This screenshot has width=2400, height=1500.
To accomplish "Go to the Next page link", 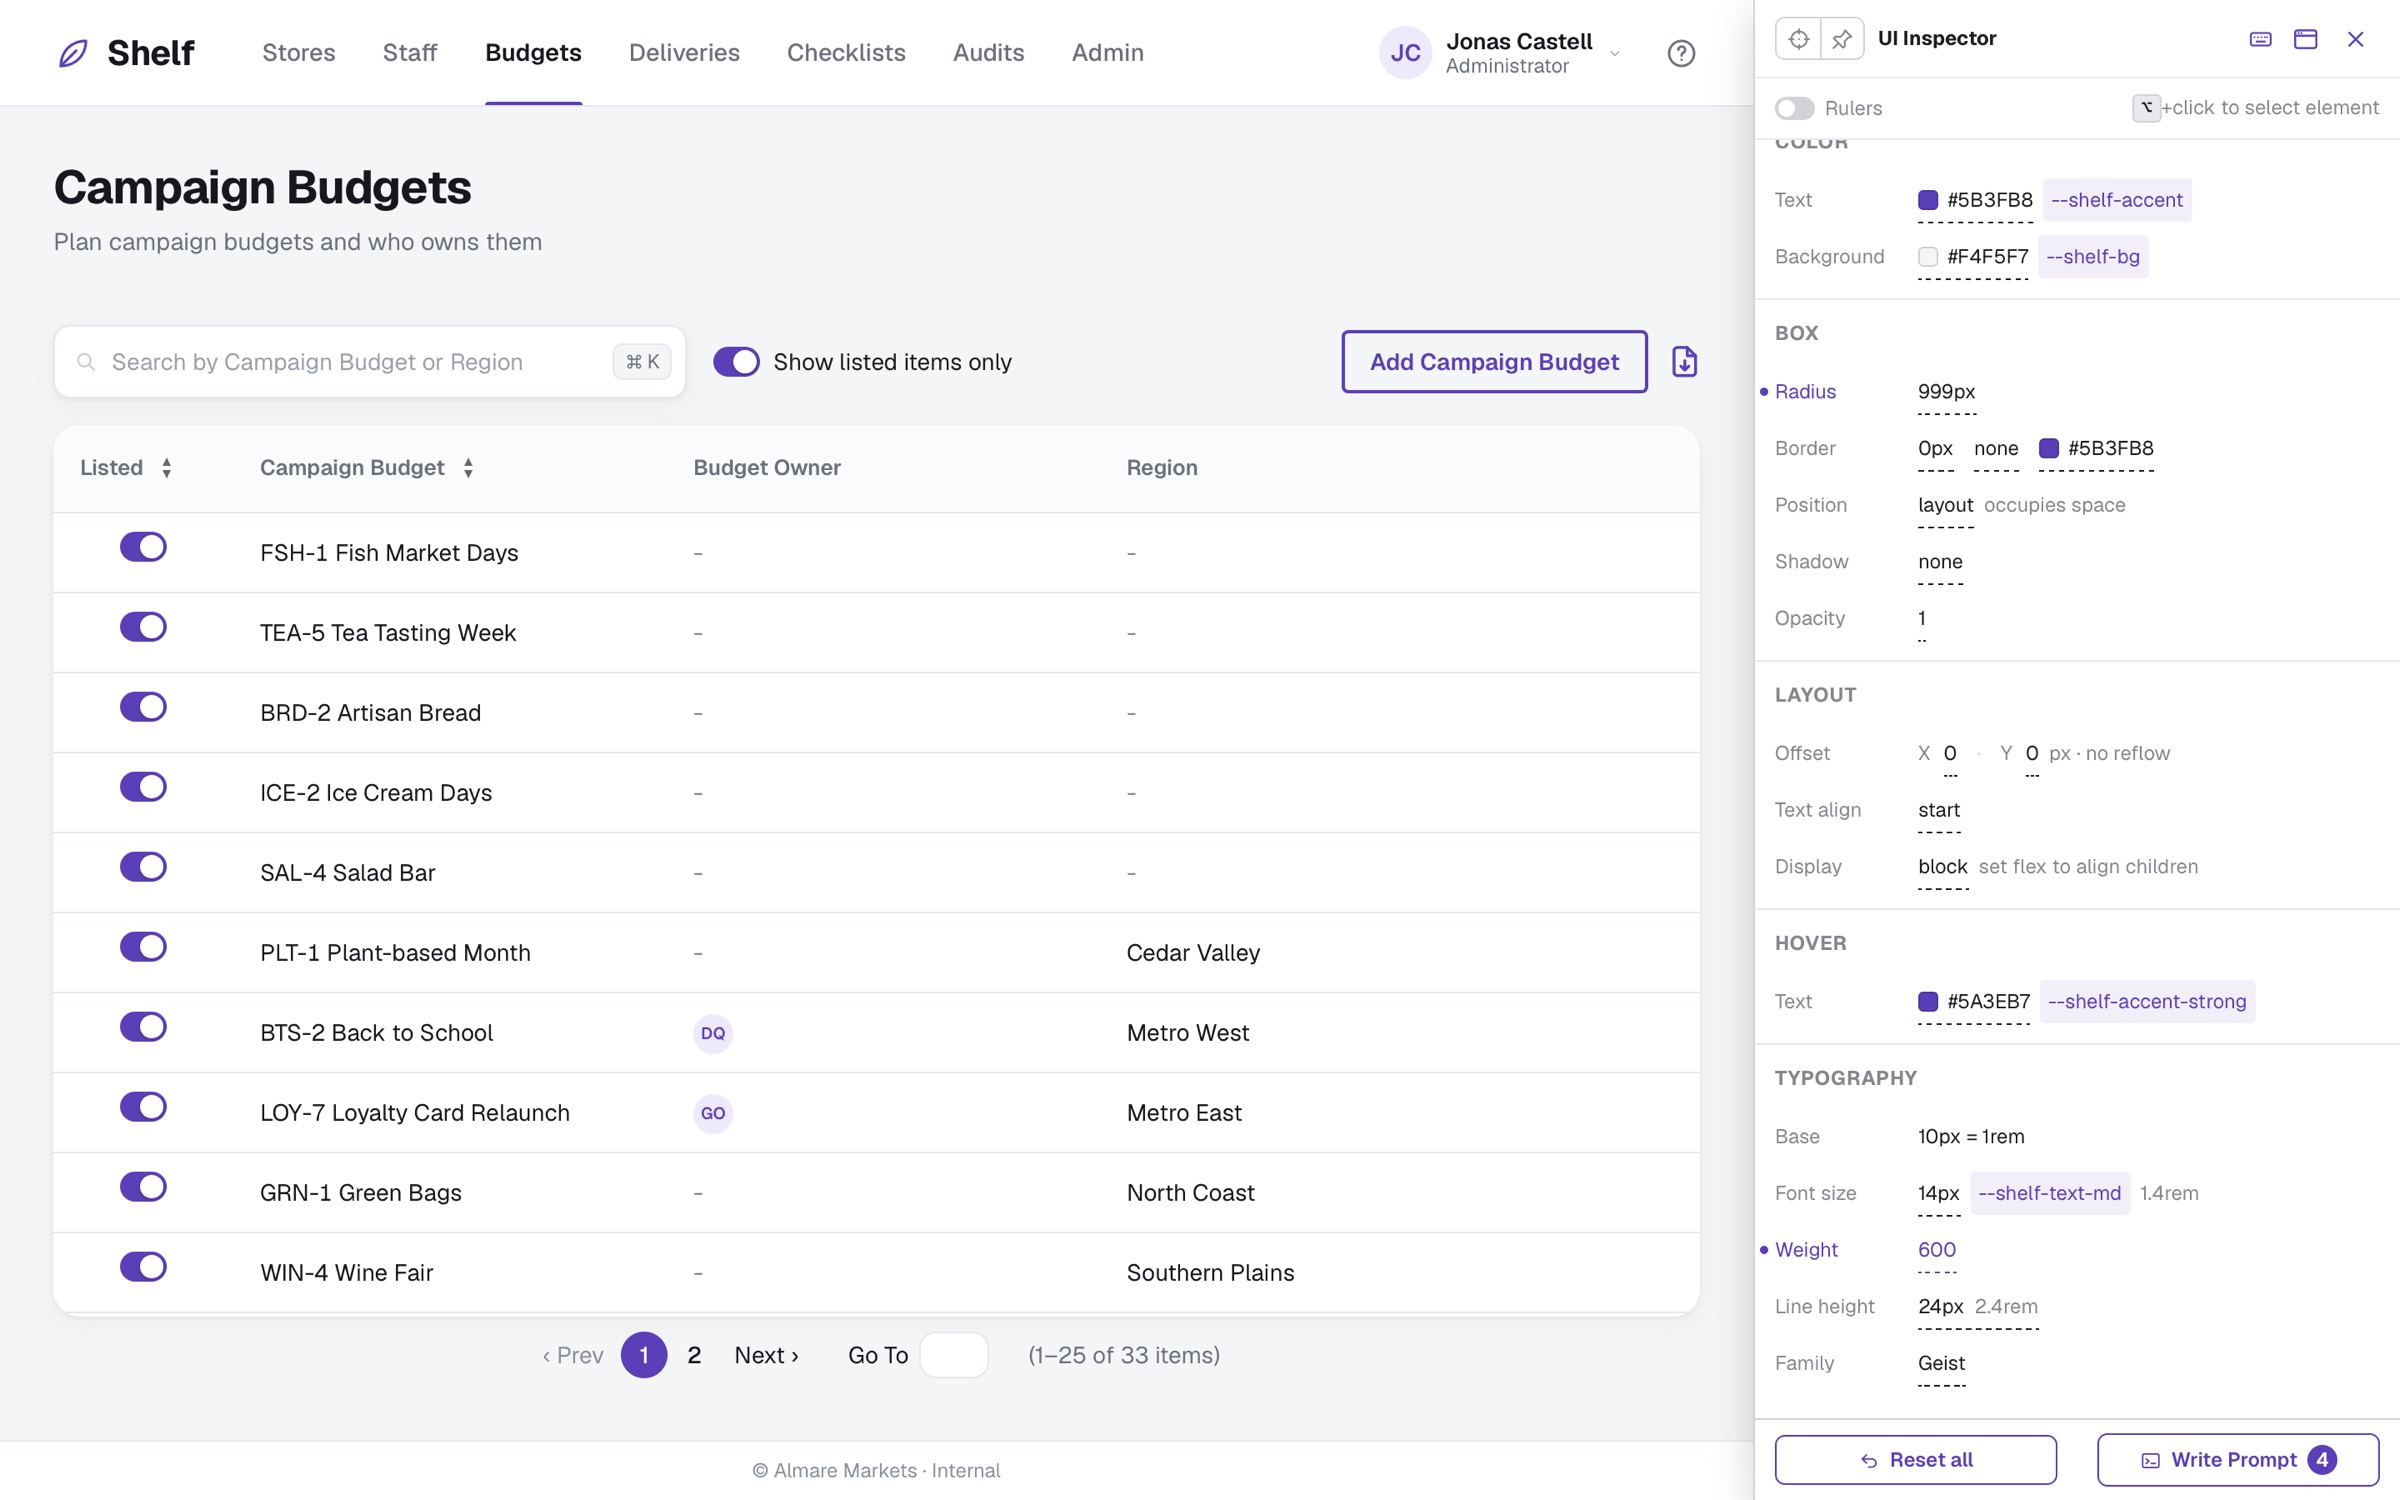I will (x=766, y=1355).
